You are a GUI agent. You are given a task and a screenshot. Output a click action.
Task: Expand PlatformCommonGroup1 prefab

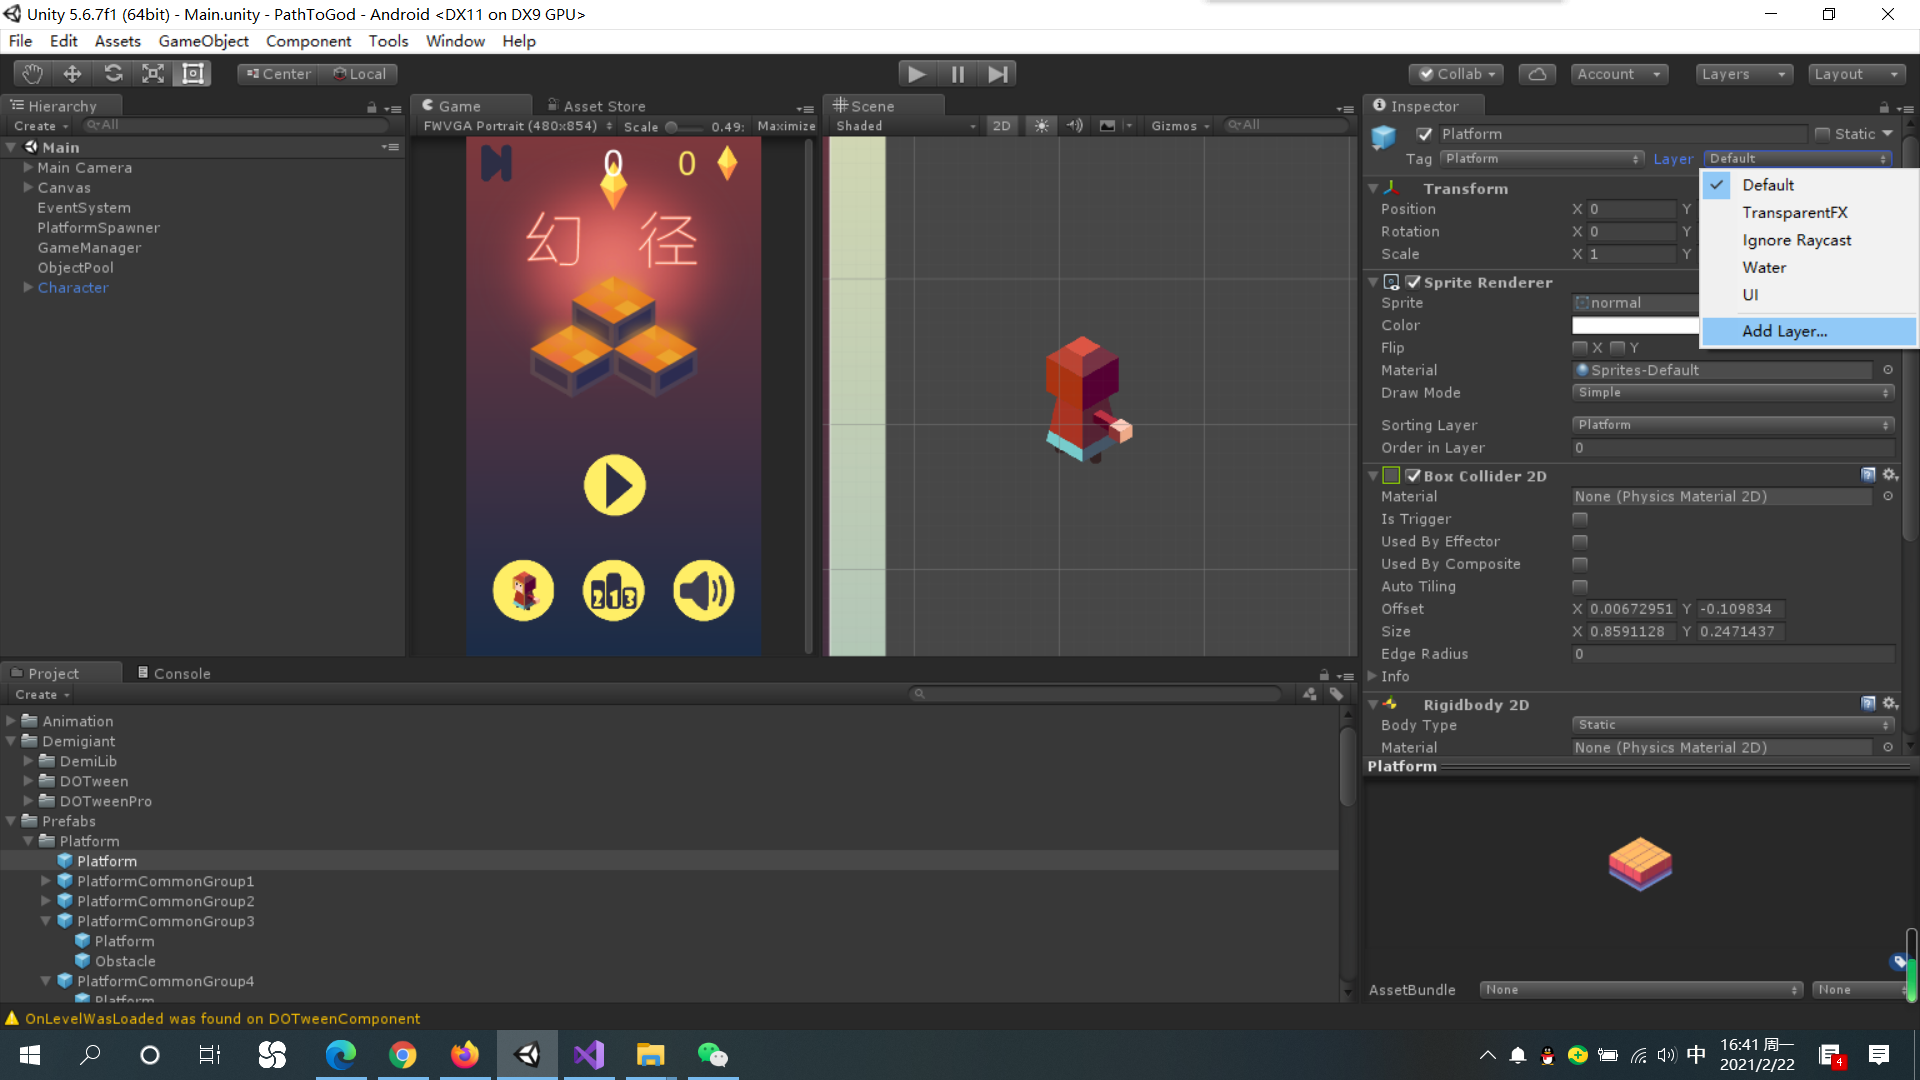pos(46,881)
